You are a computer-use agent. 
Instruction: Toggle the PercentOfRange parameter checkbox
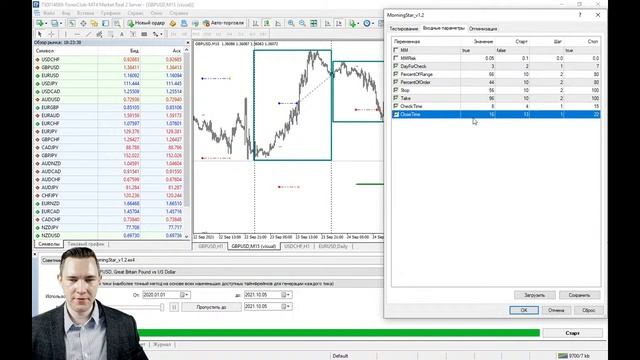point(396,74)
